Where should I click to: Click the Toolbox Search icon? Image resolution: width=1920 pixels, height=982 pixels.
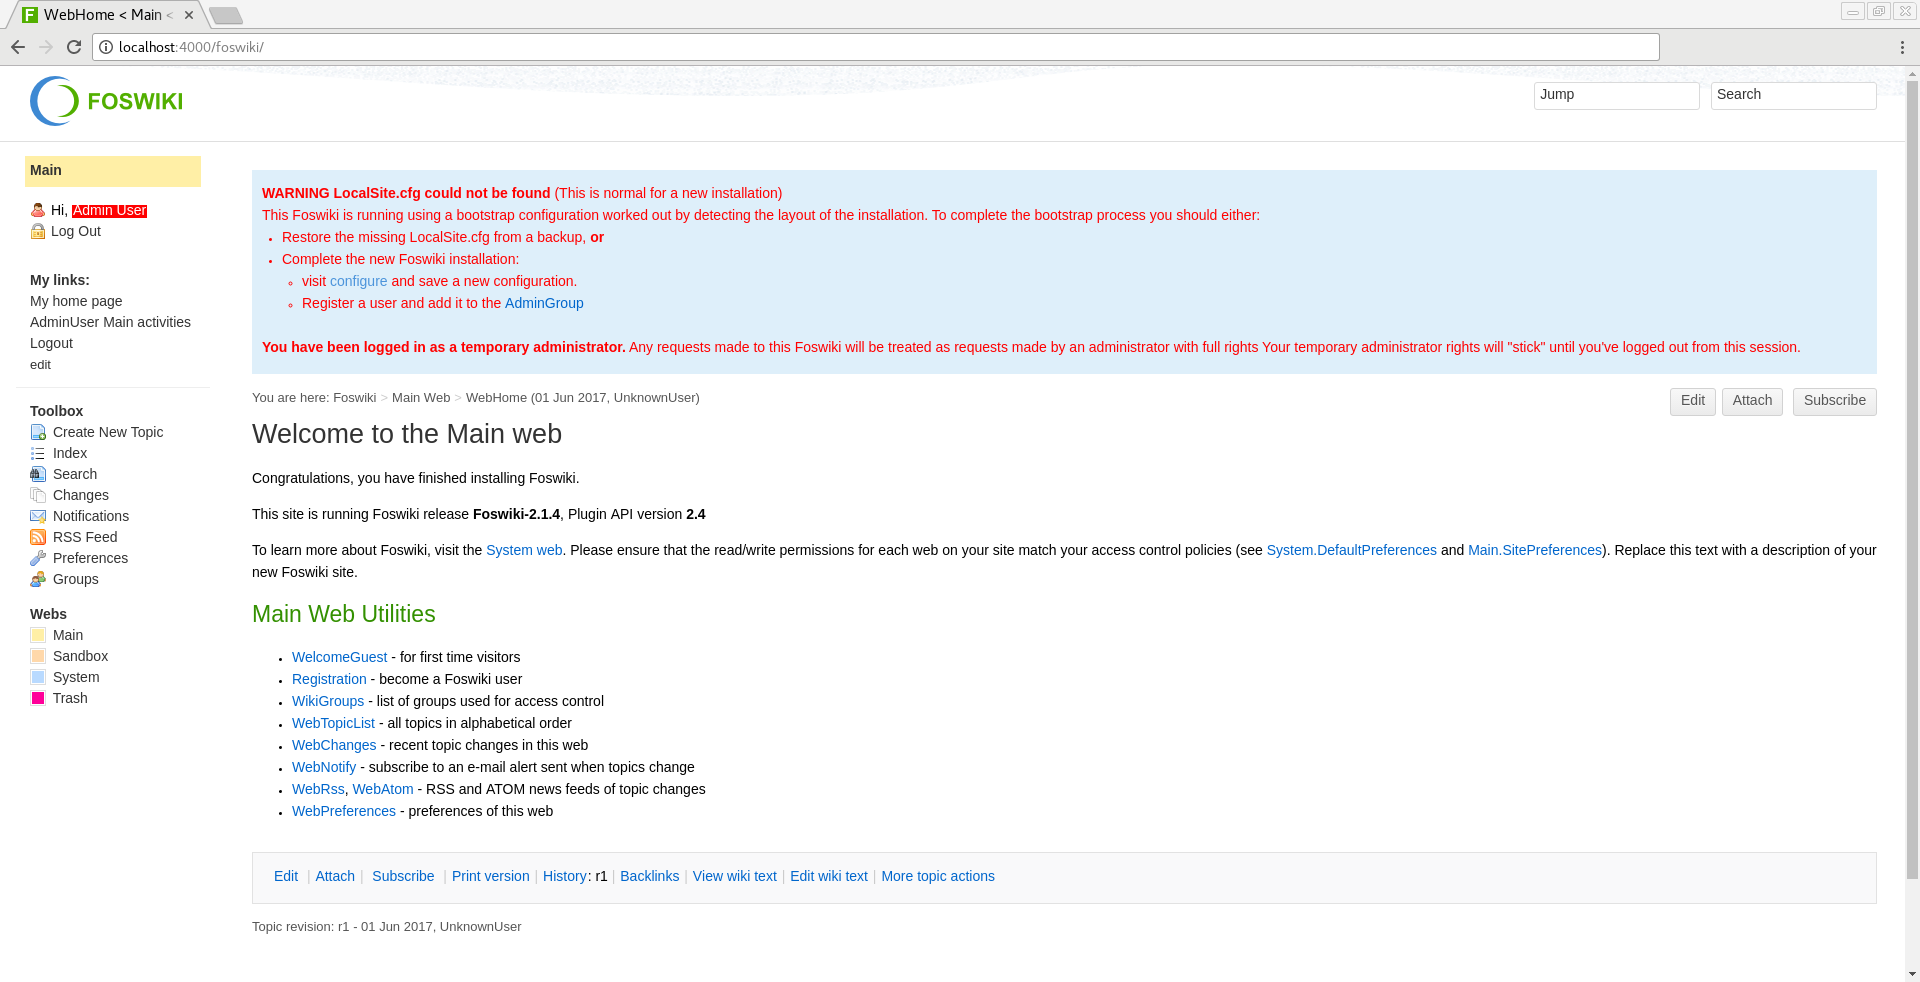38,474
